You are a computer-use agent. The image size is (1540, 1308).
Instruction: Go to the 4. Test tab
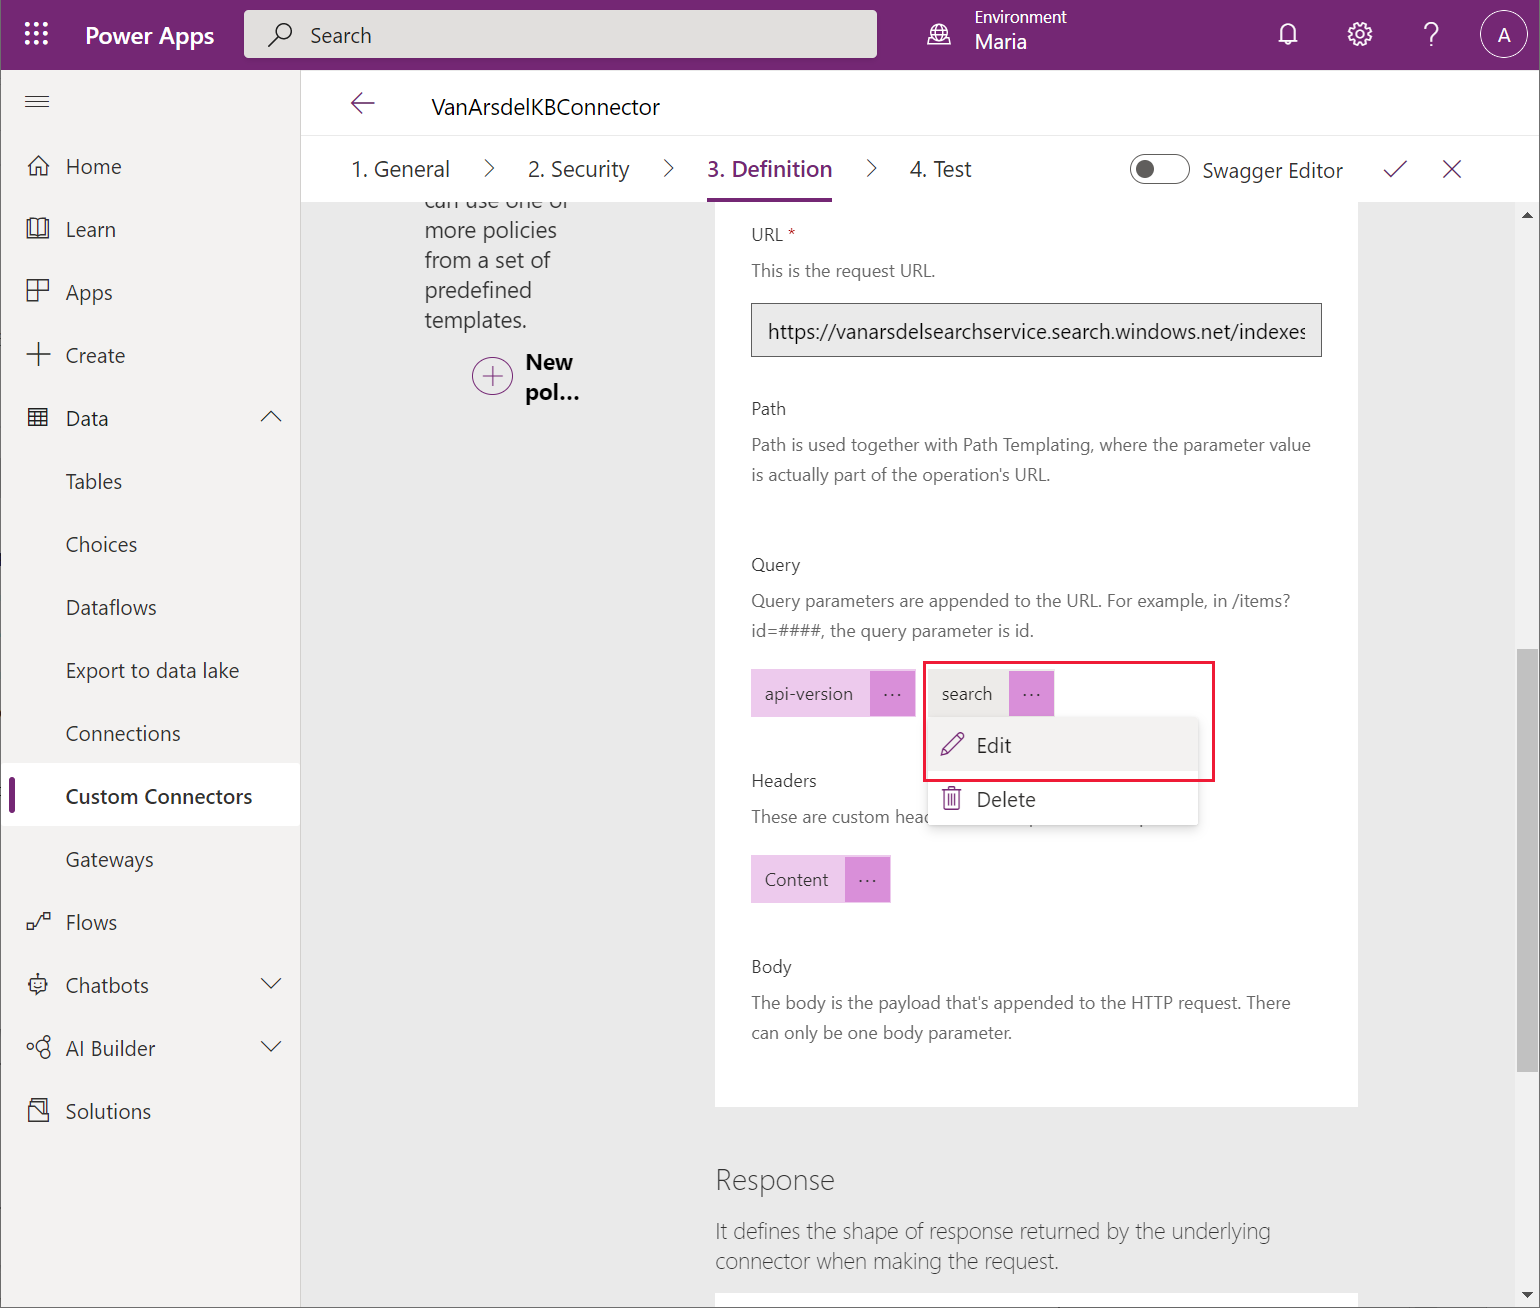(941, 170)
